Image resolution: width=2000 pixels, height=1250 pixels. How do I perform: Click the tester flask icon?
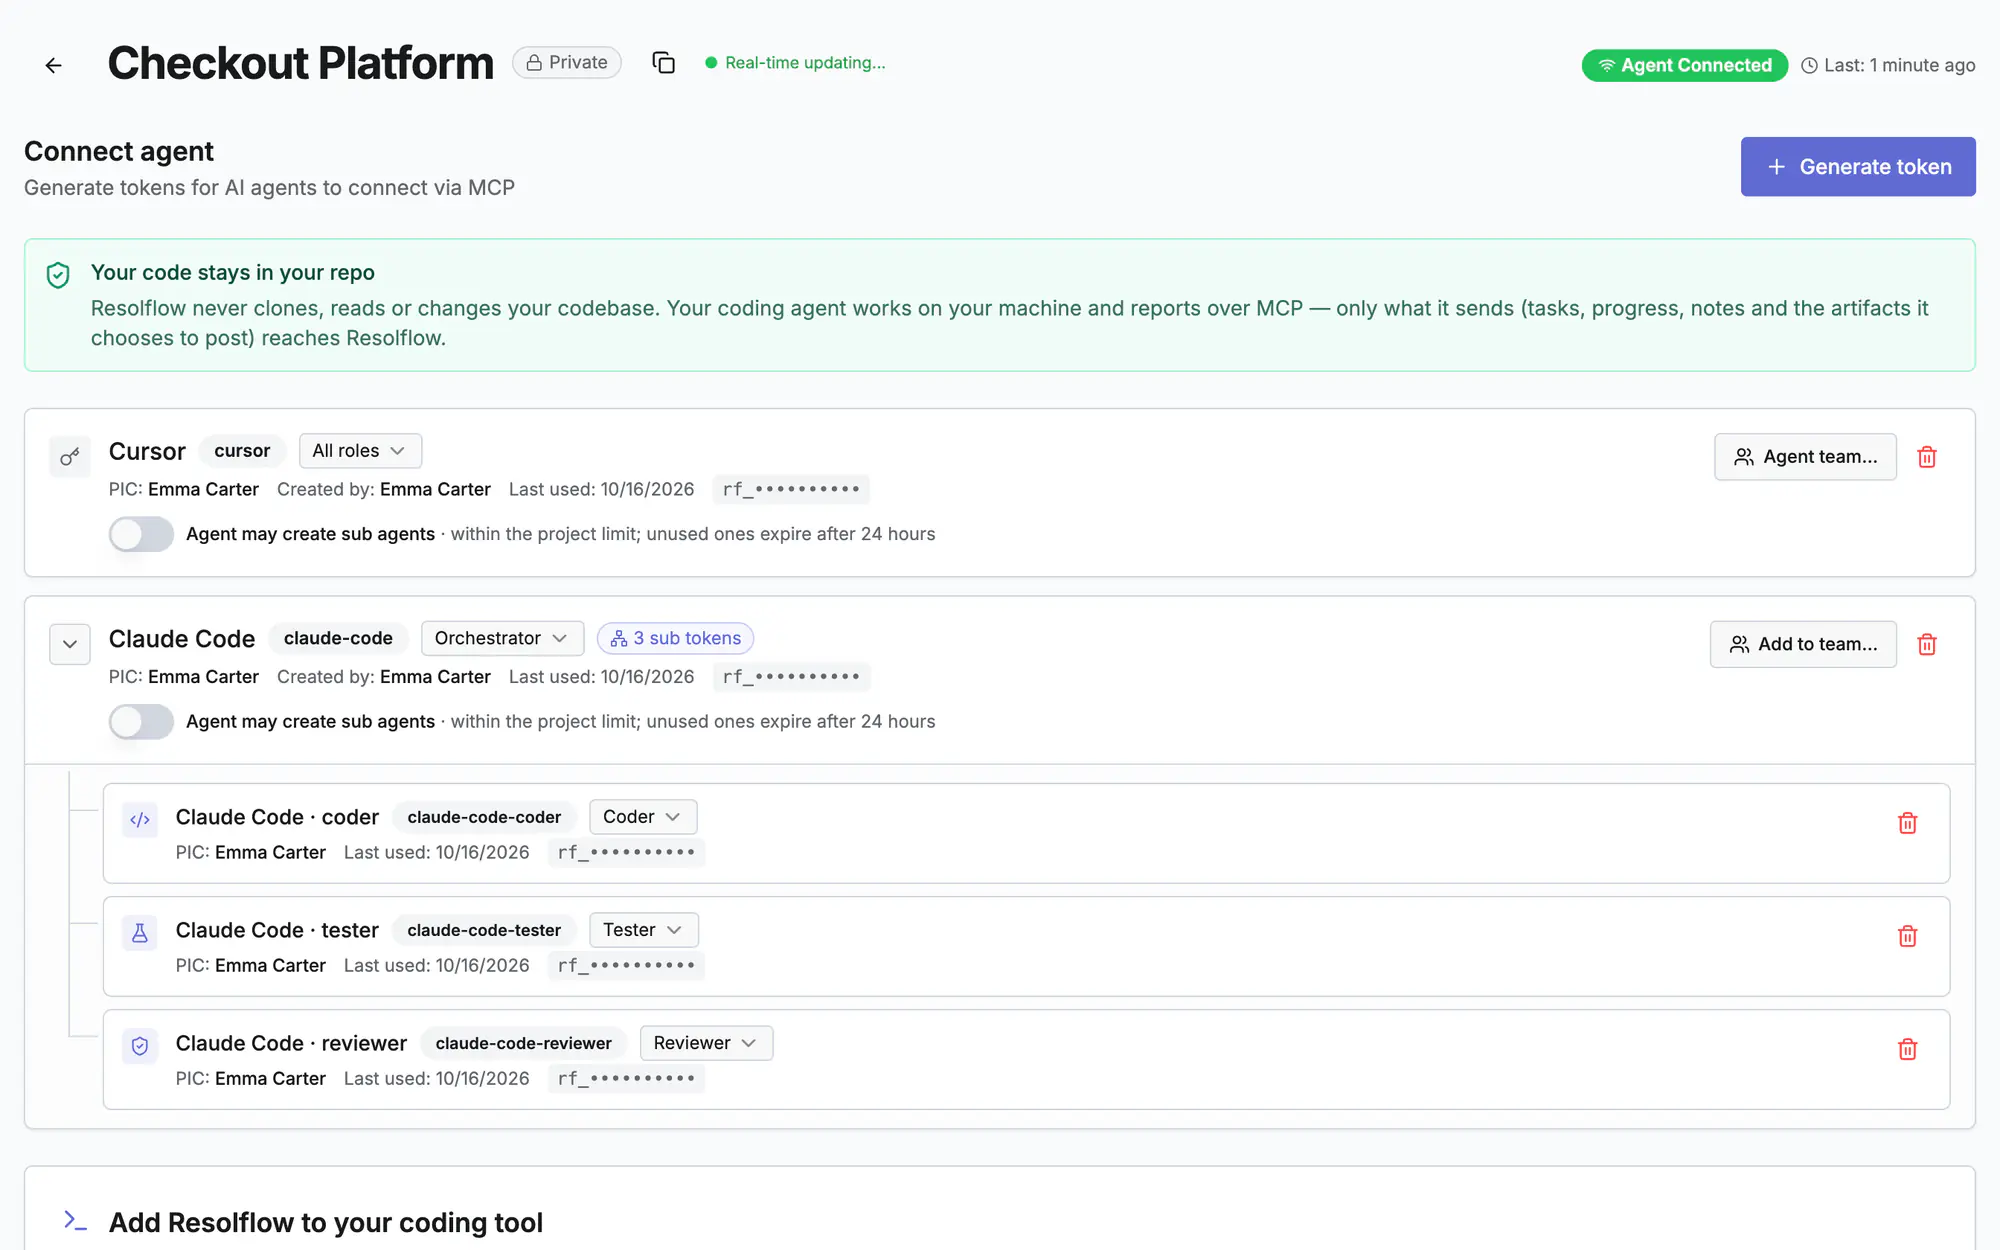pyautogui.click(x=140, y=933)
